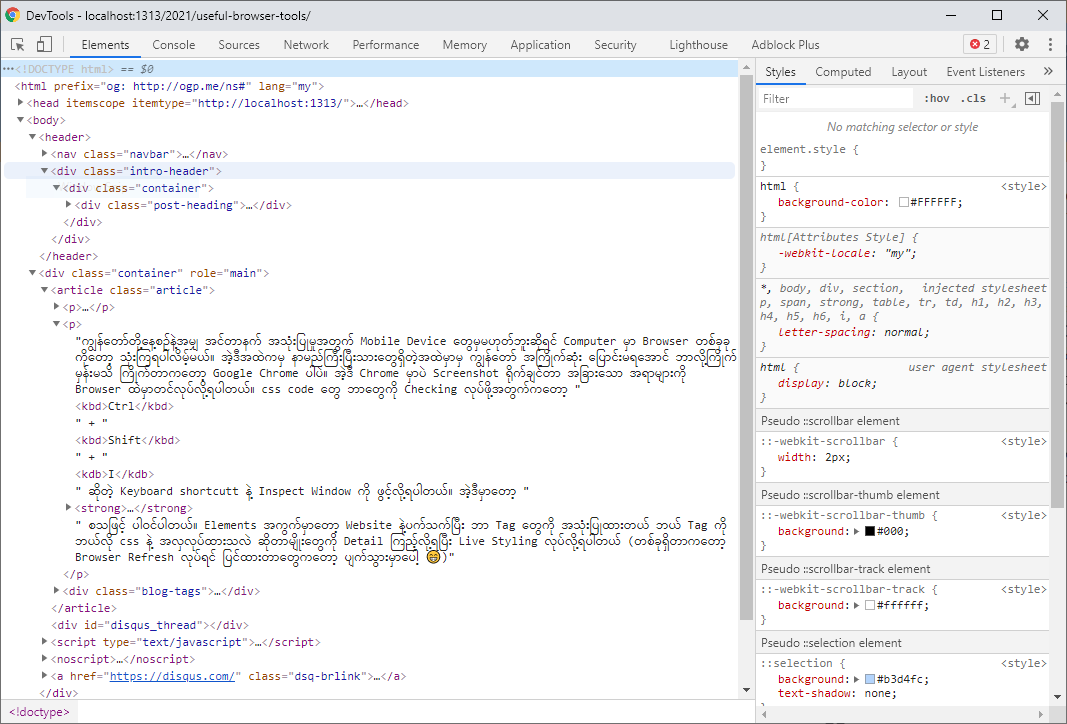
Task: Click the https://disqus.com/ href link
Action: pos(171,676)
